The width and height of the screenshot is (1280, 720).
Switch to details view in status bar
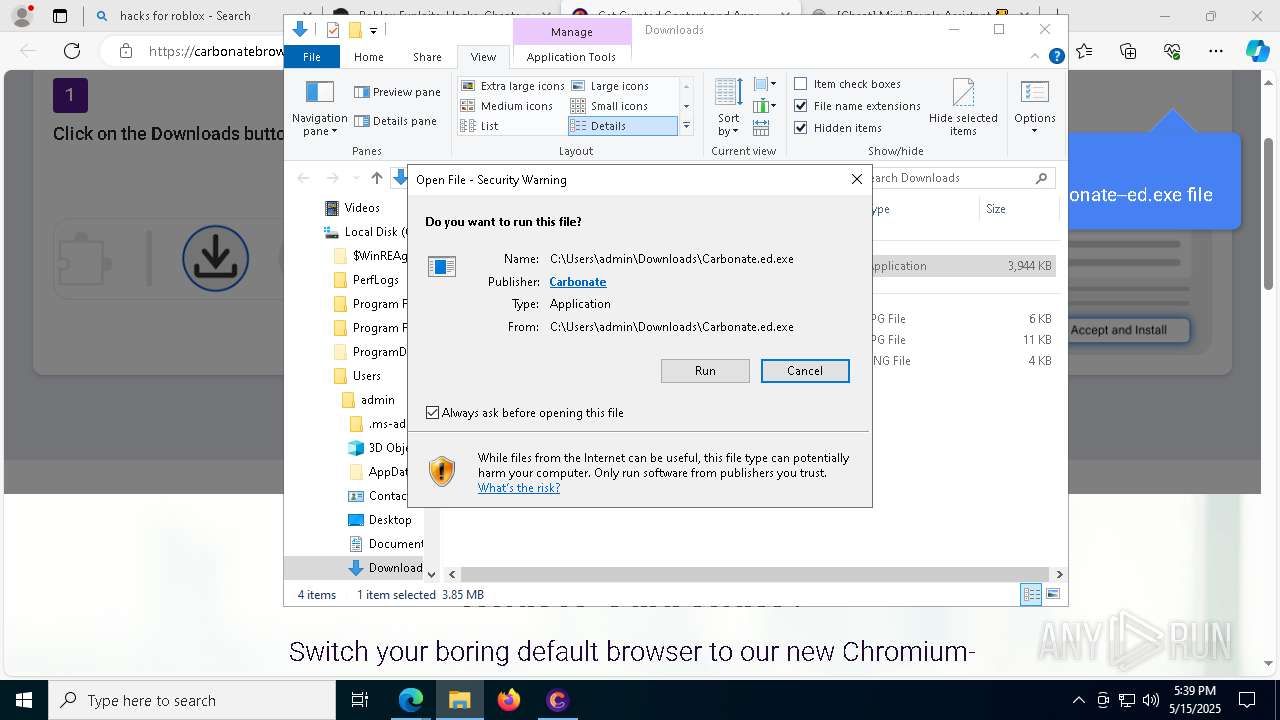(x=1031, y=595)
